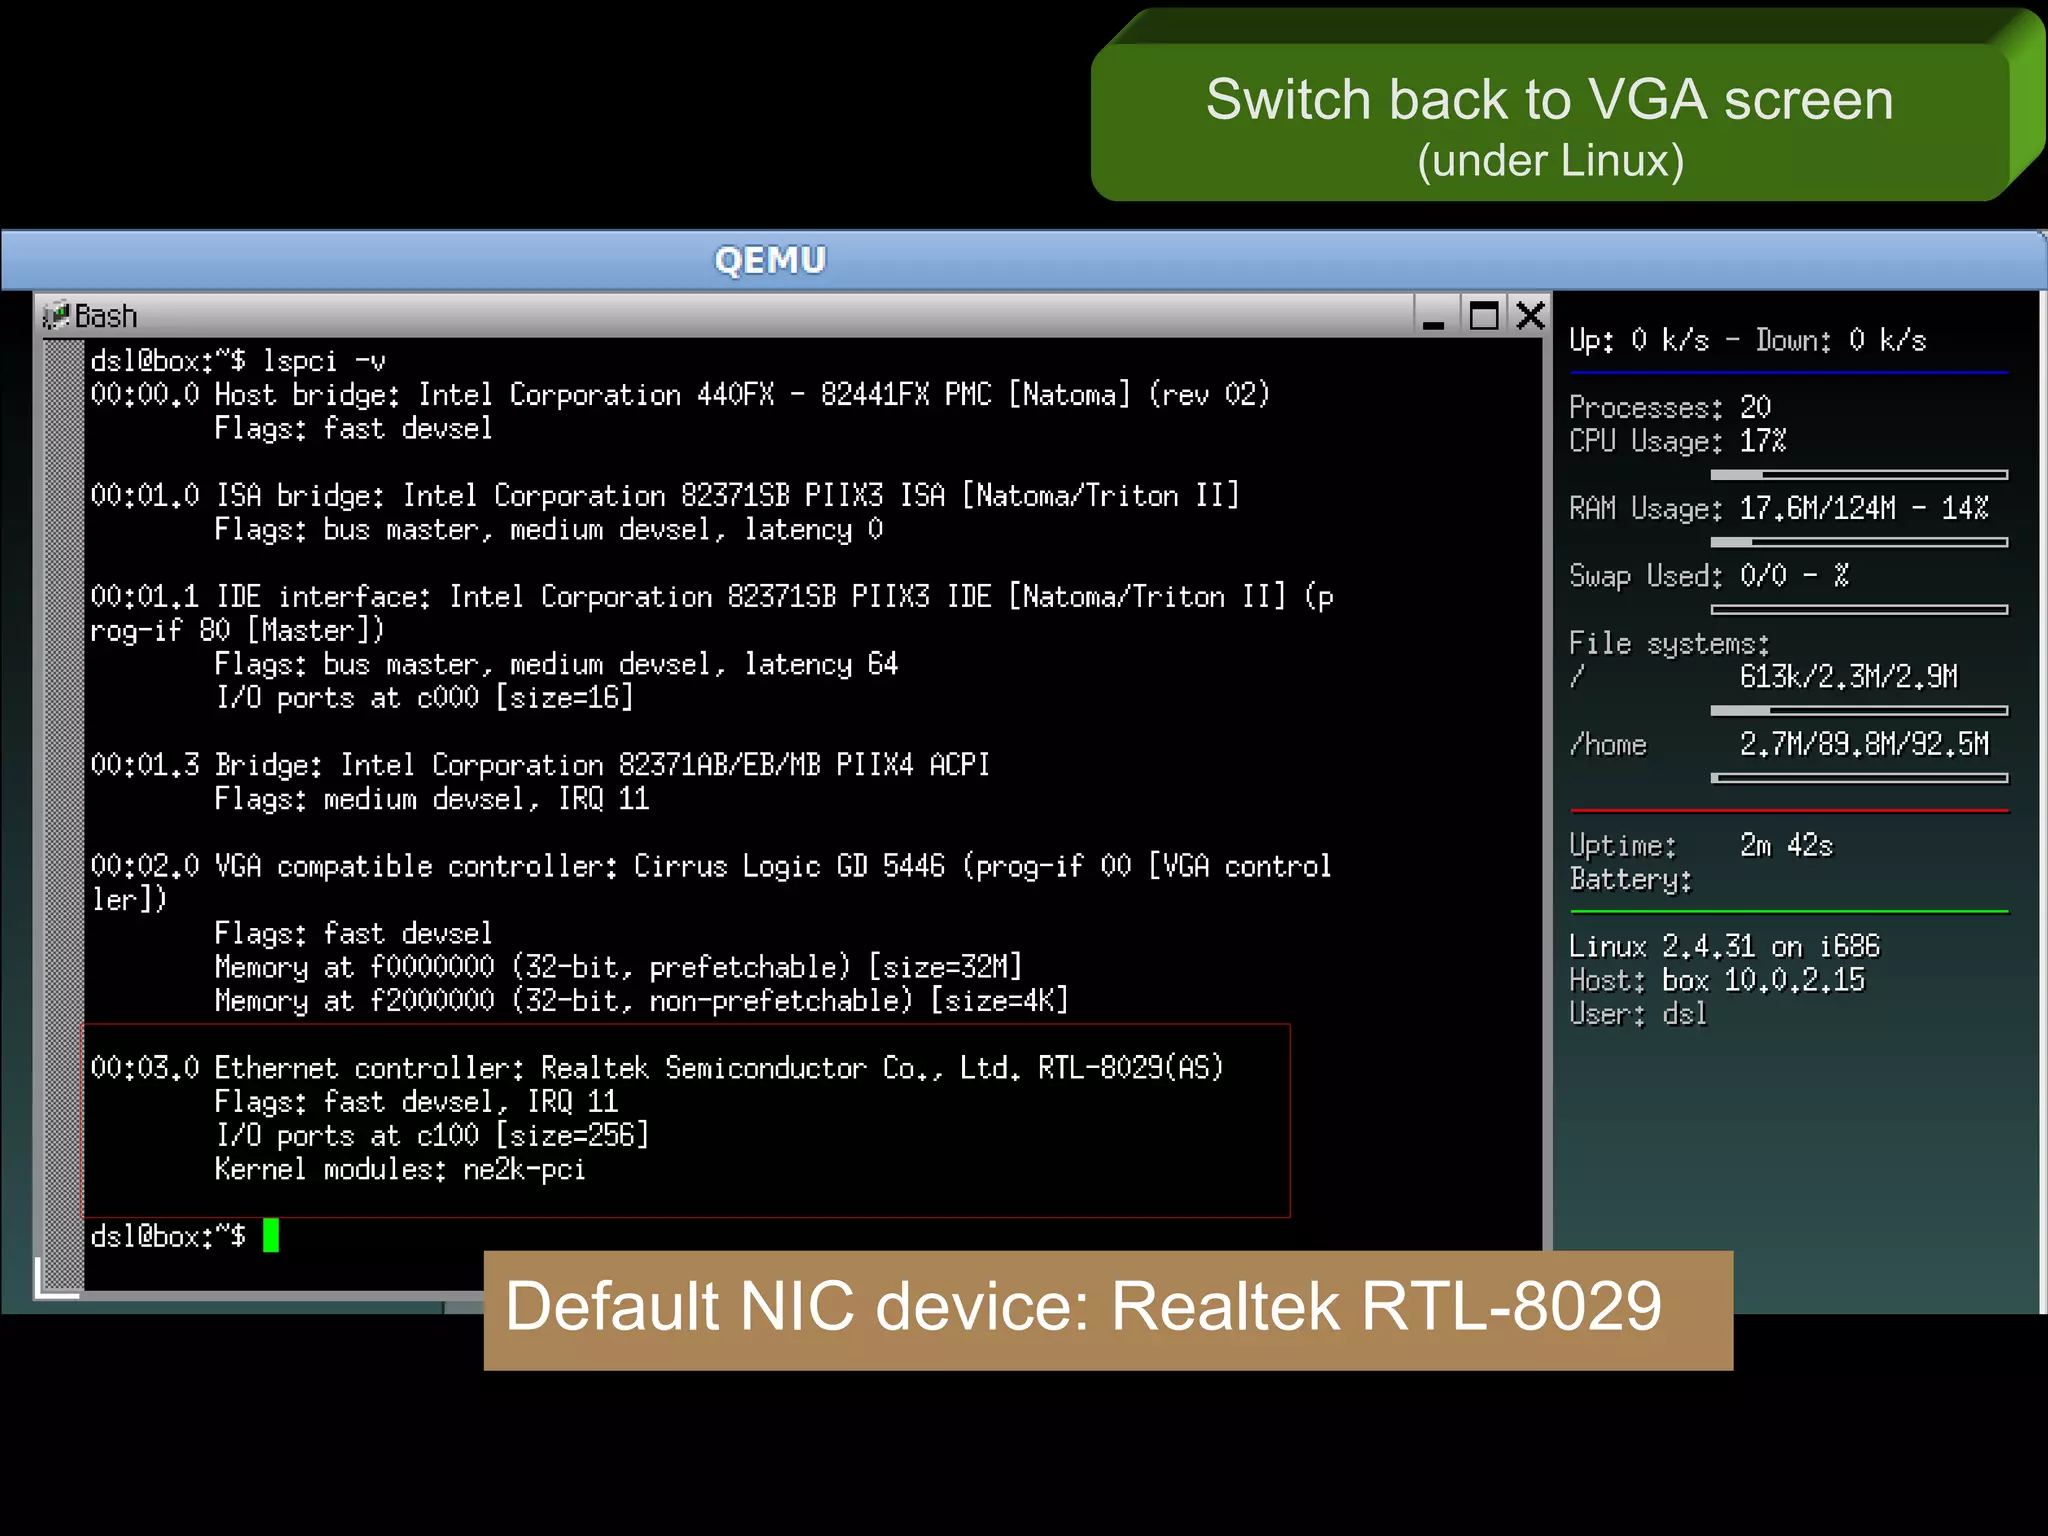Click 'Kernel modules: ne2k-pci' line
The height and width of the screenshot is (1536, 2048).
(400, 1169)
